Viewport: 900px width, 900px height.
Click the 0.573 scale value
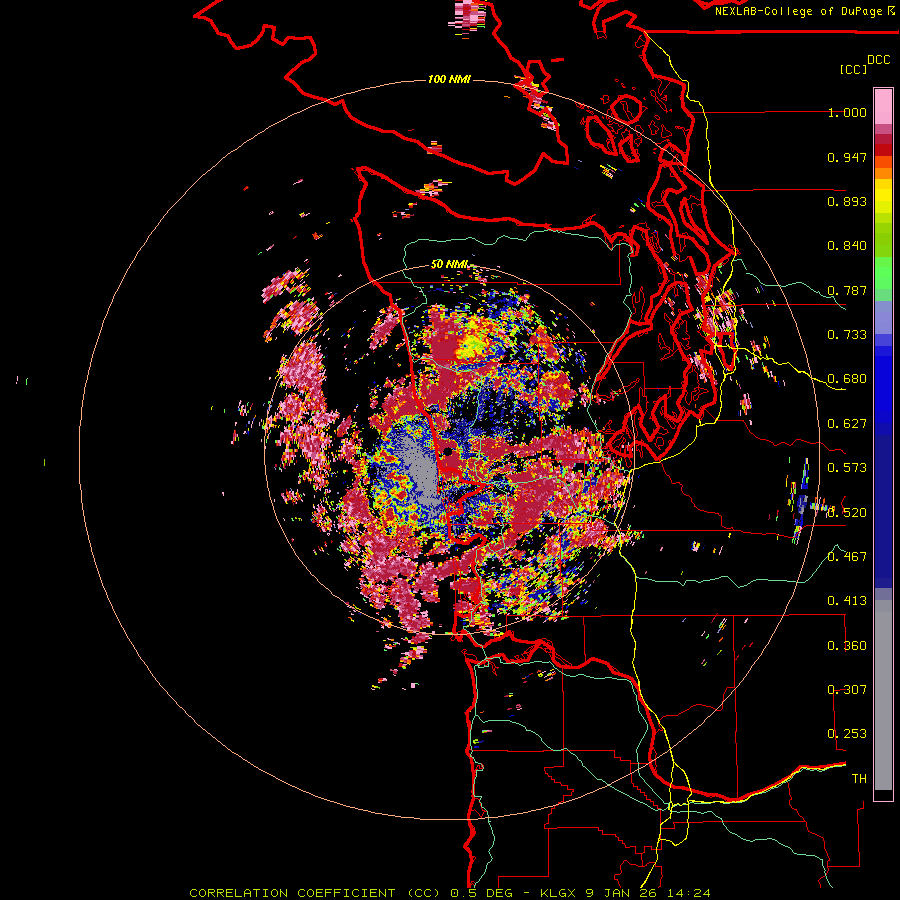pos(847,468)
